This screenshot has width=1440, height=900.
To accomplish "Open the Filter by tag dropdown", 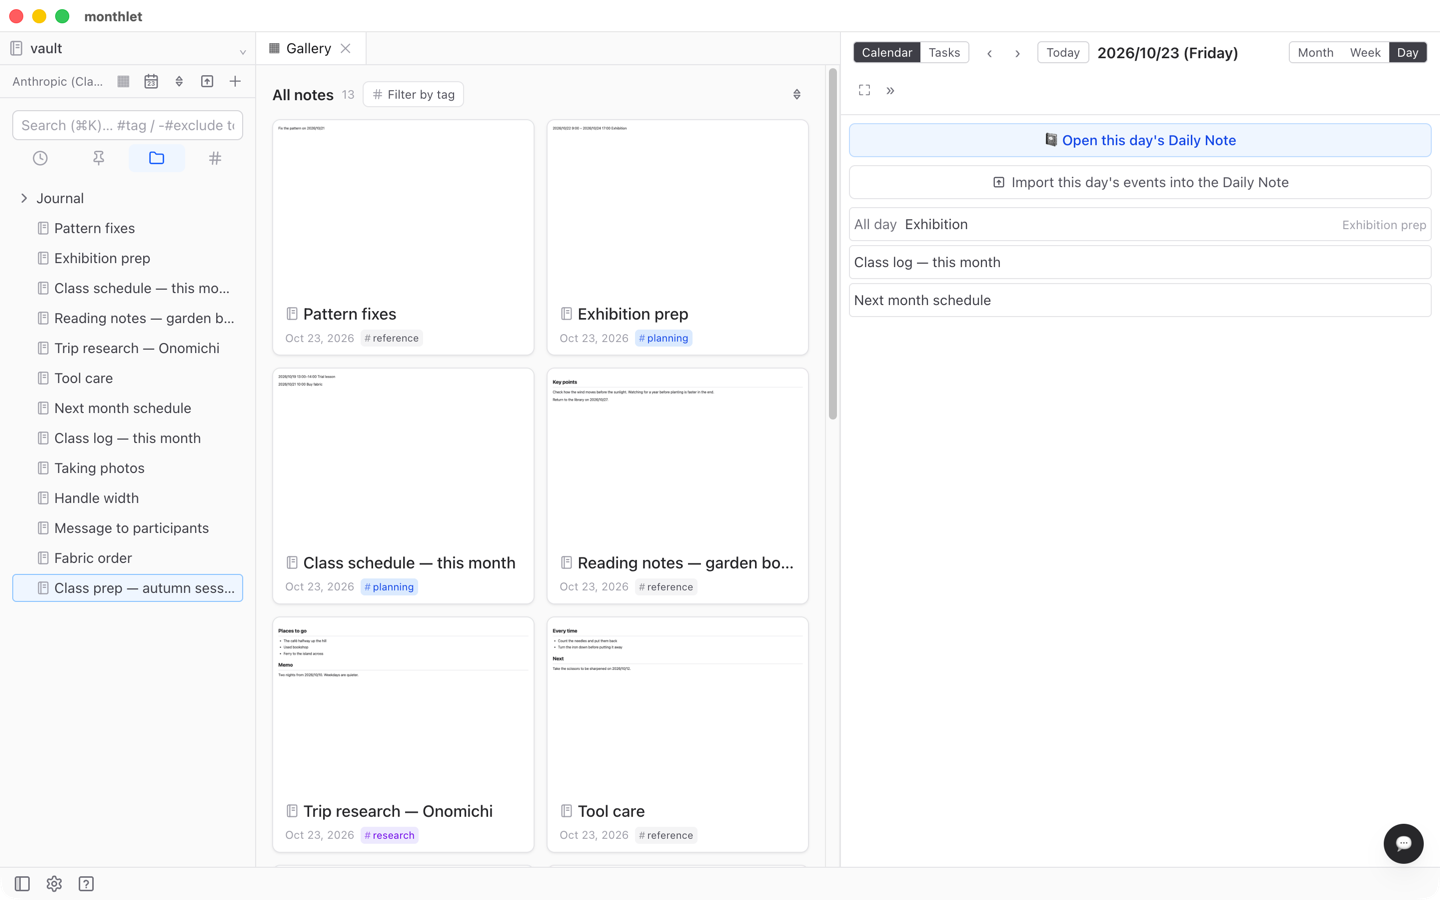I will pyautogui.click(x=413, y=94).
